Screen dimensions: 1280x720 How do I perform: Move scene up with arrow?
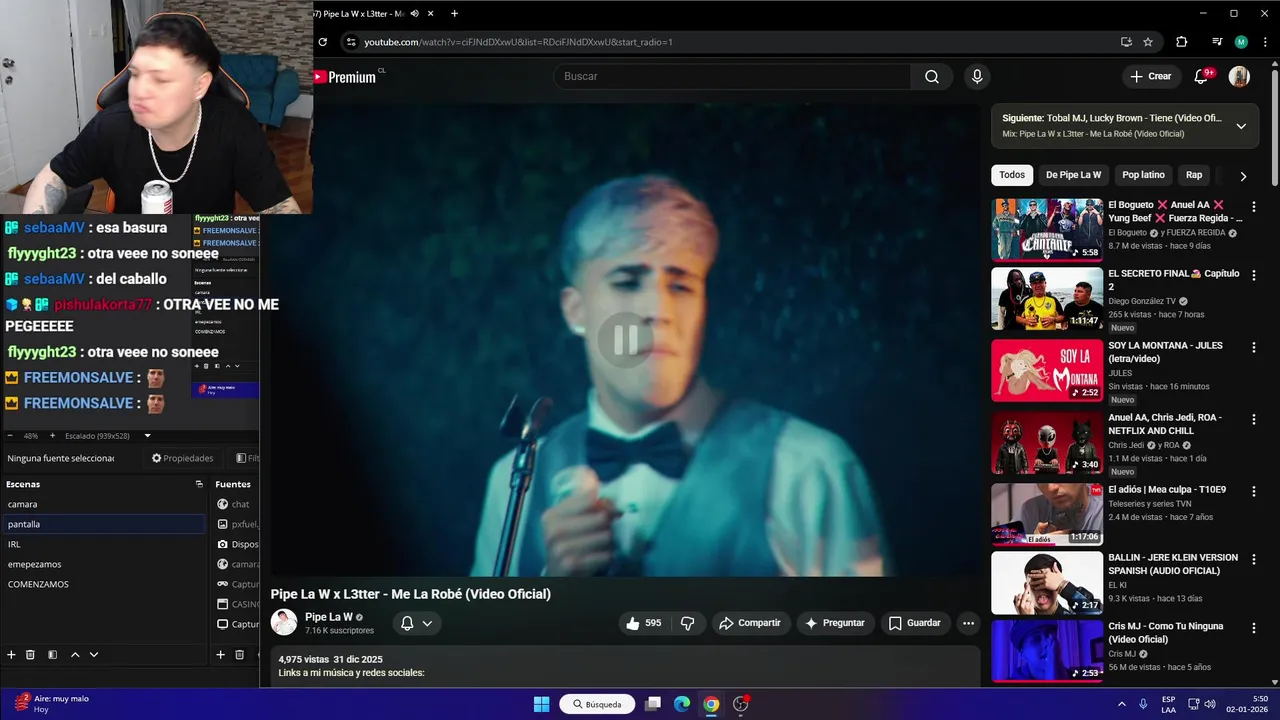(x=74, y=655)
